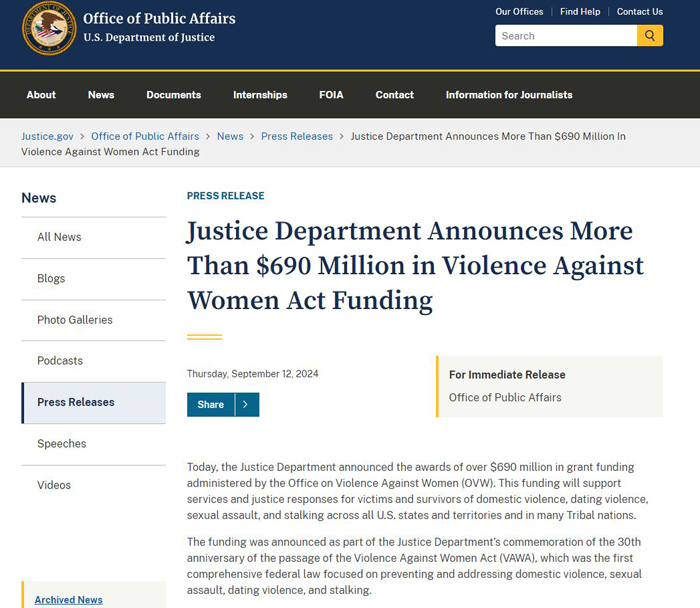Select Speeches in sidebar

[93, 444]
